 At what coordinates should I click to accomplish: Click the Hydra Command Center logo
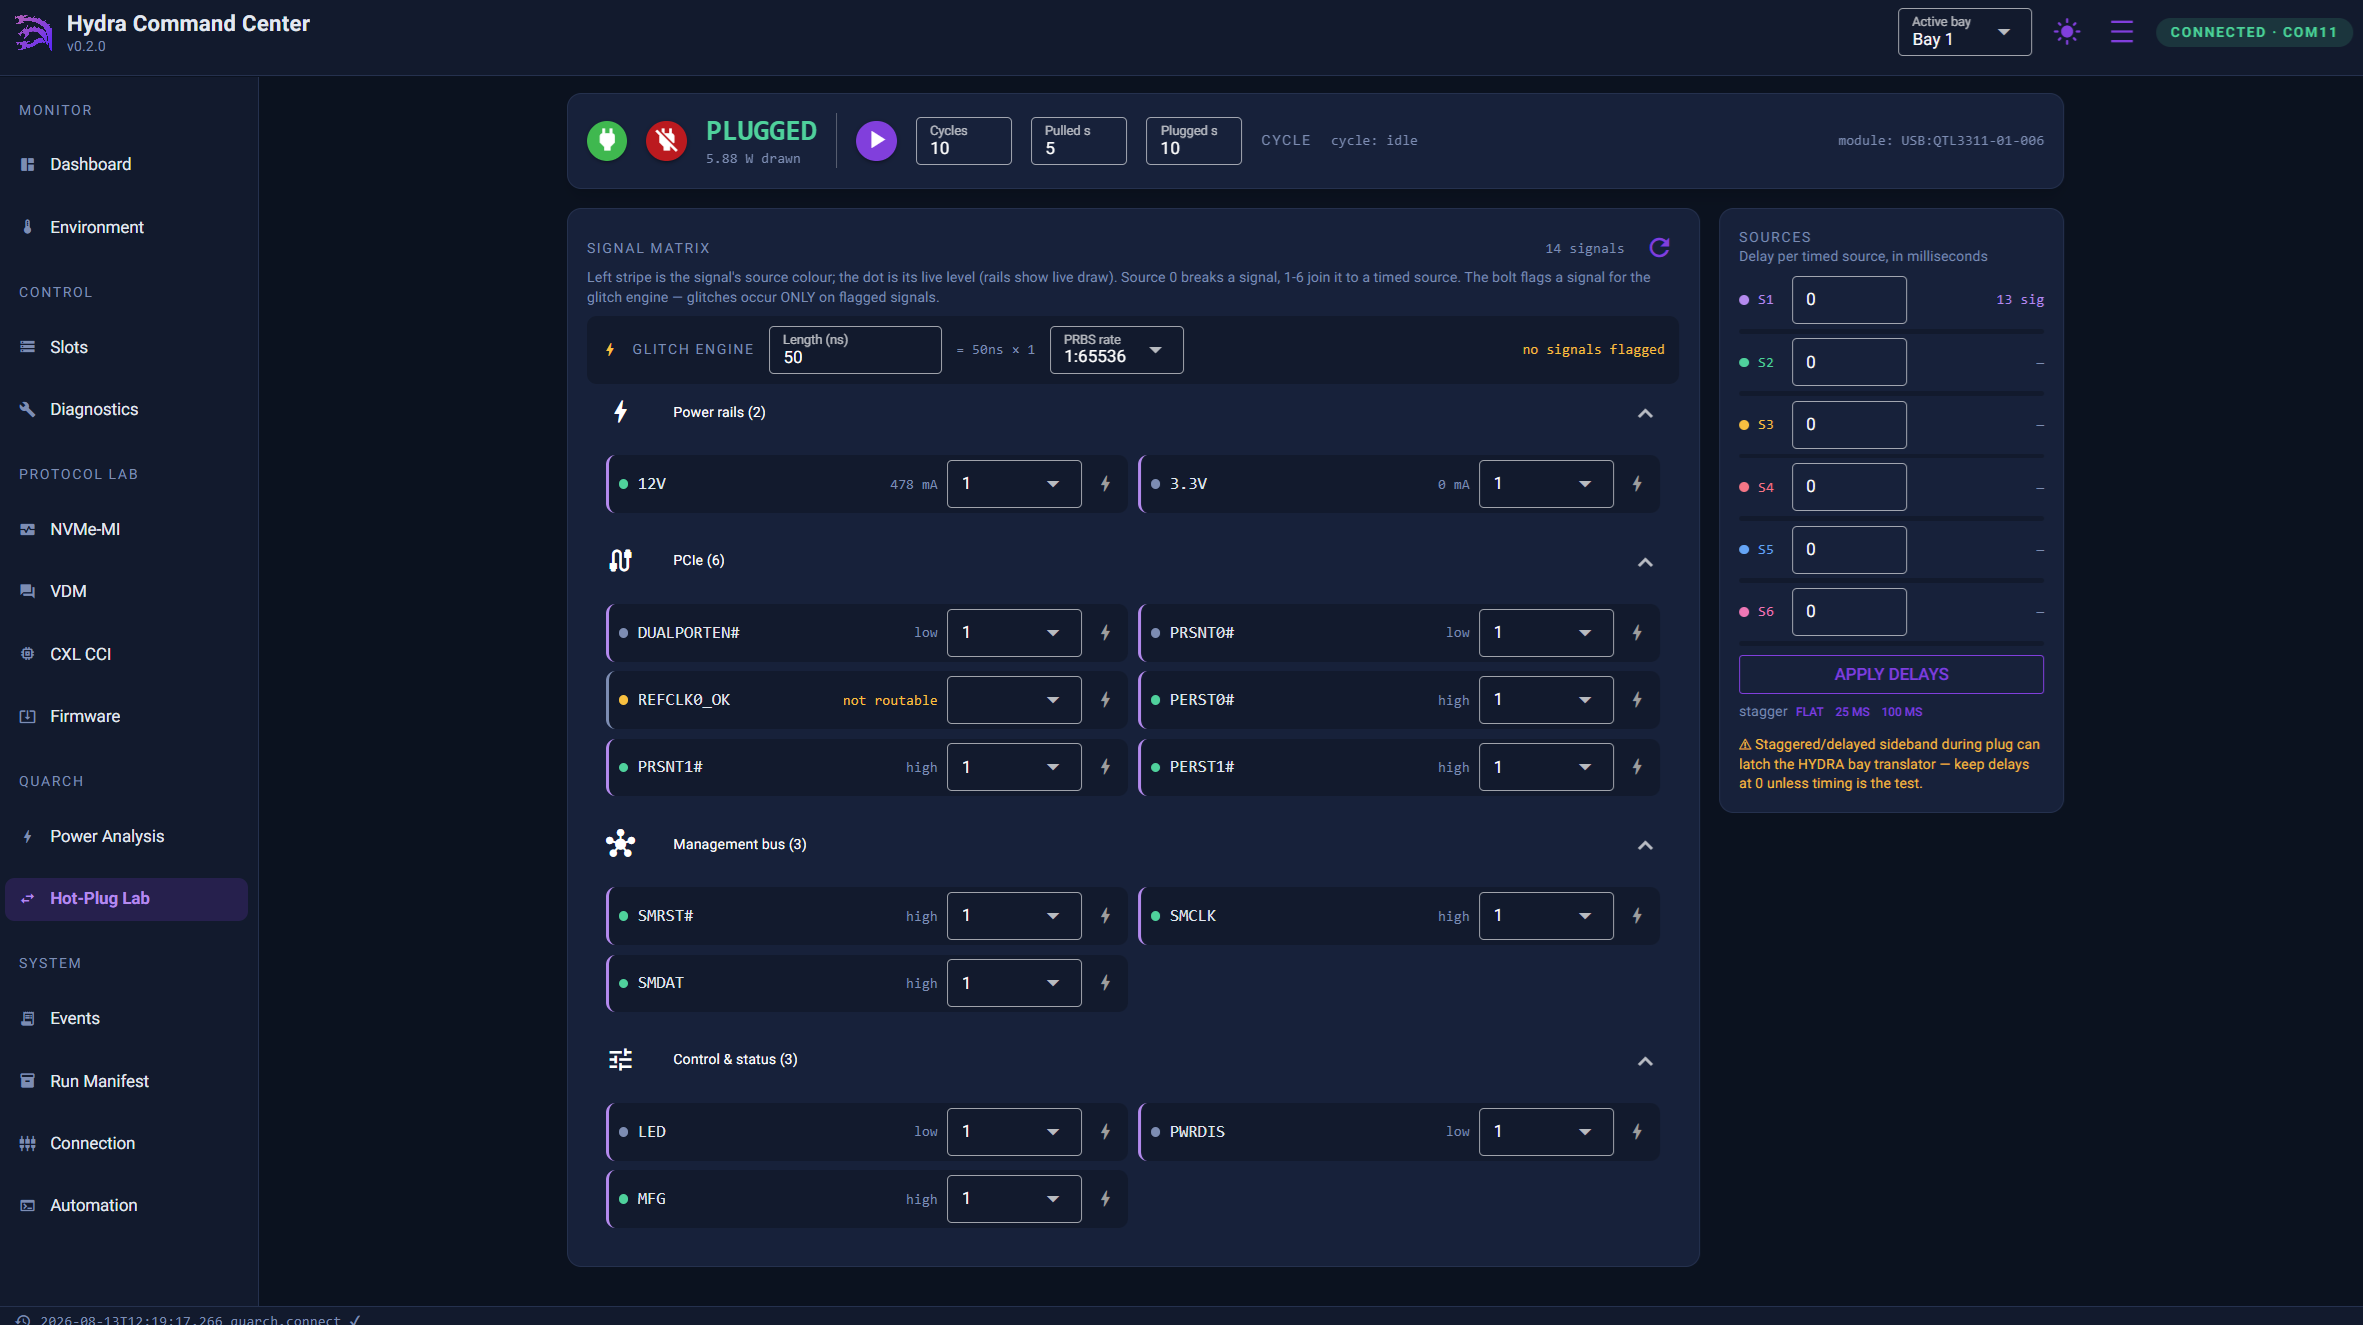pos(33,32)
